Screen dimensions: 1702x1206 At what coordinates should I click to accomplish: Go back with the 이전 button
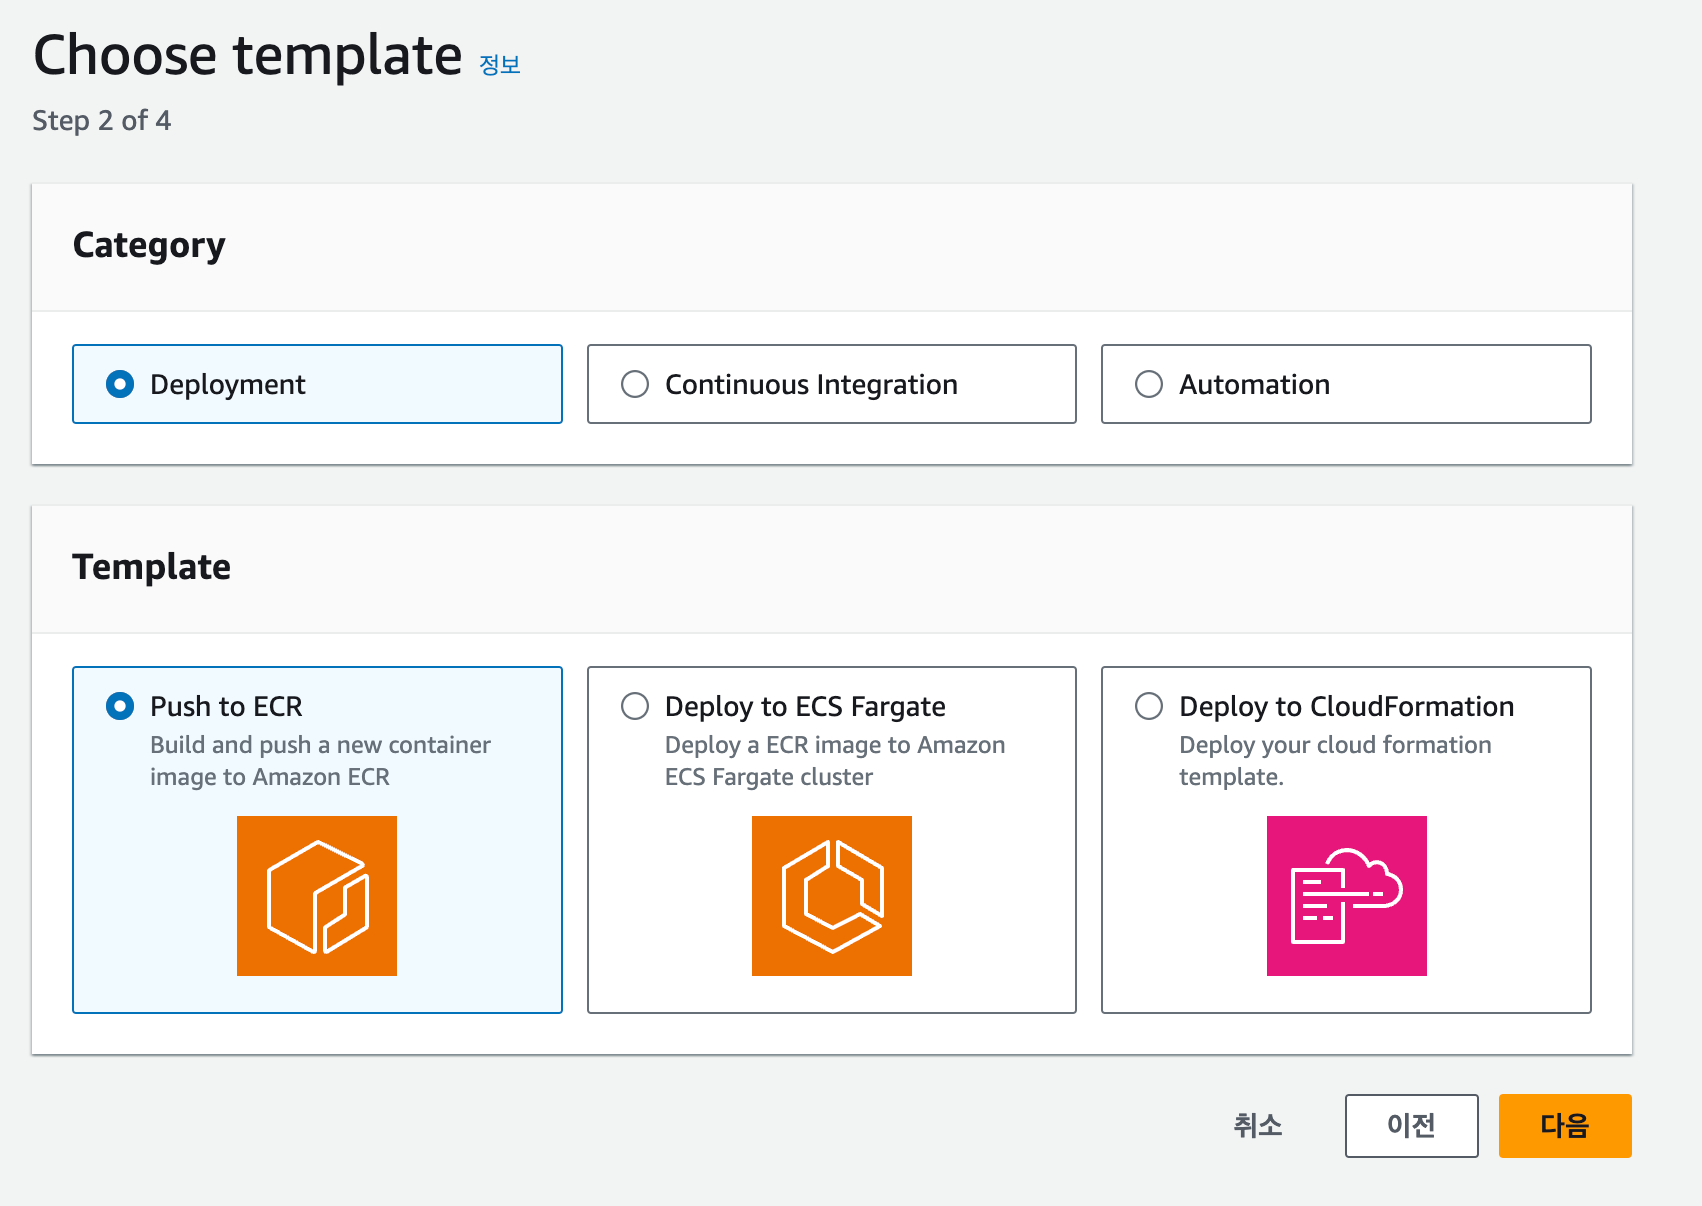click(x=1412, y=1126)
